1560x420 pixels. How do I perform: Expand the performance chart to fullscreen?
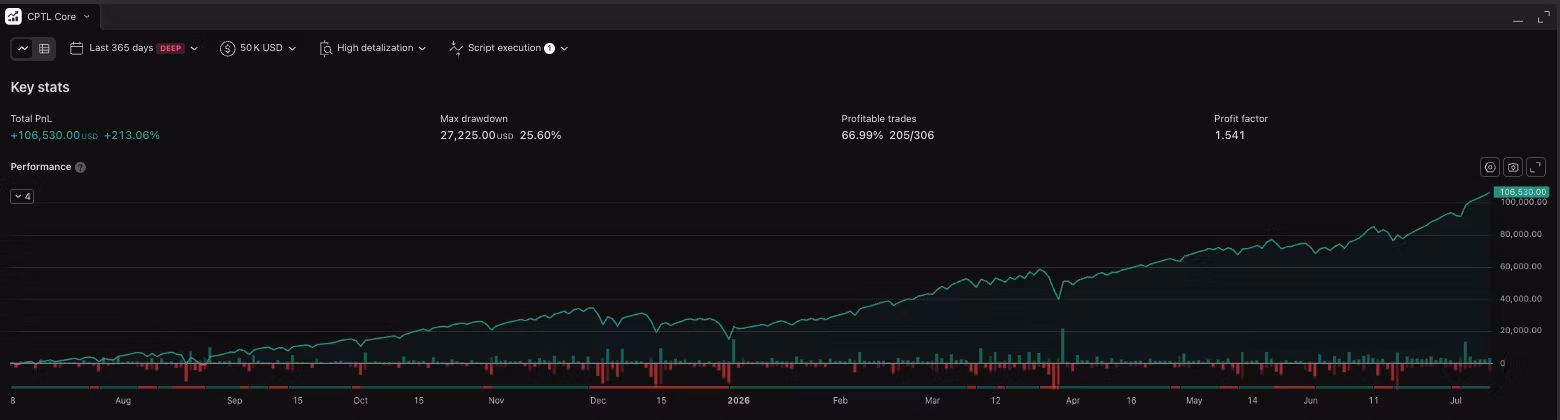[1537, 167]
